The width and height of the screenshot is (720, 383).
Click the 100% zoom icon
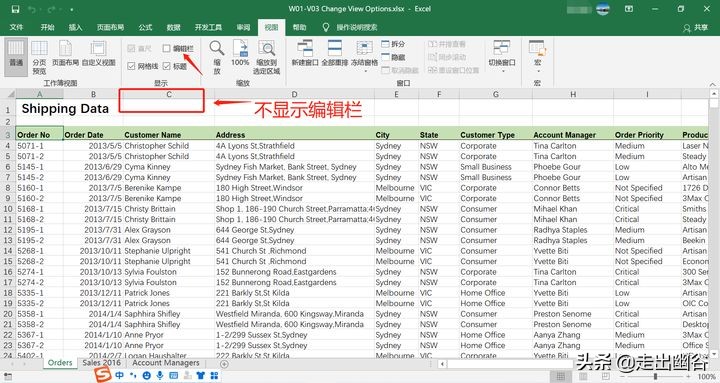pyautogui.click(x=240, y=53)
